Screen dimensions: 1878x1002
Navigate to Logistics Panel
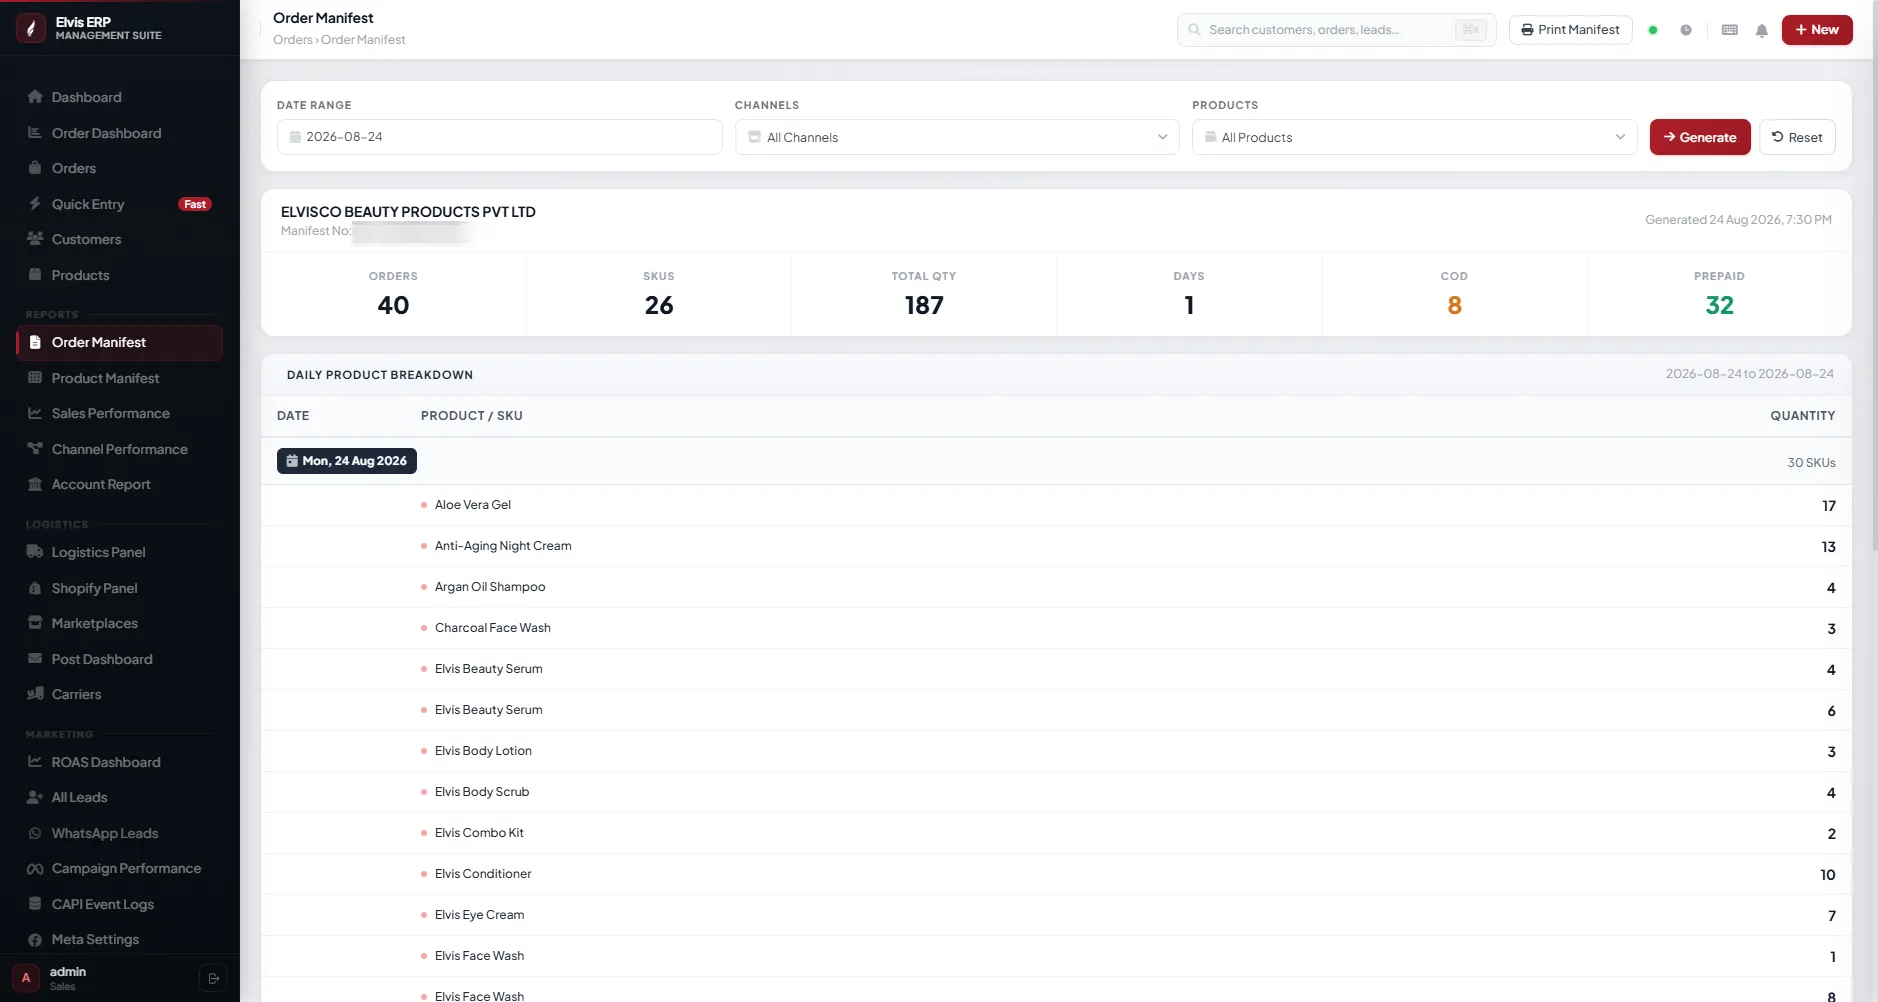[x=119, y=552]
